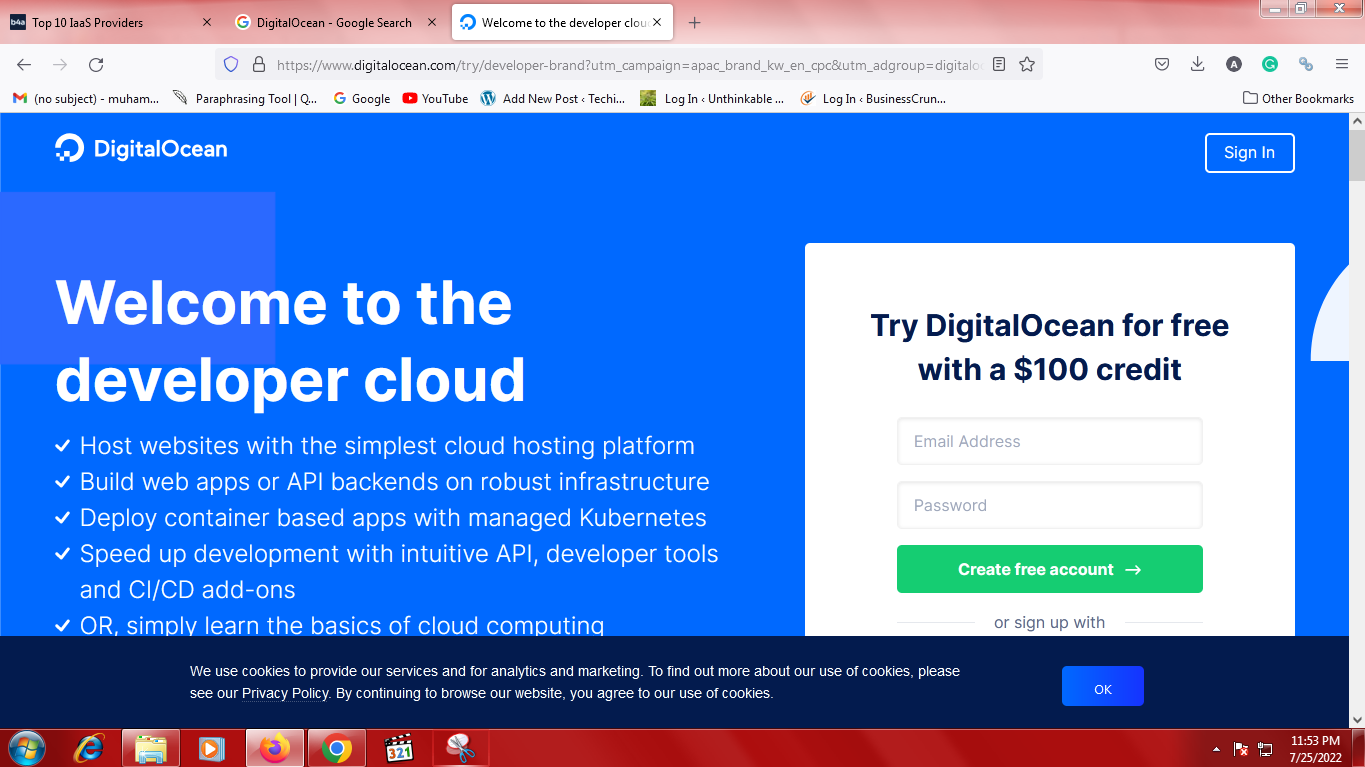Open Google Chrome from the taskbar
Viewport: 1365px width, 767px height.
click(x=336, y=748)
